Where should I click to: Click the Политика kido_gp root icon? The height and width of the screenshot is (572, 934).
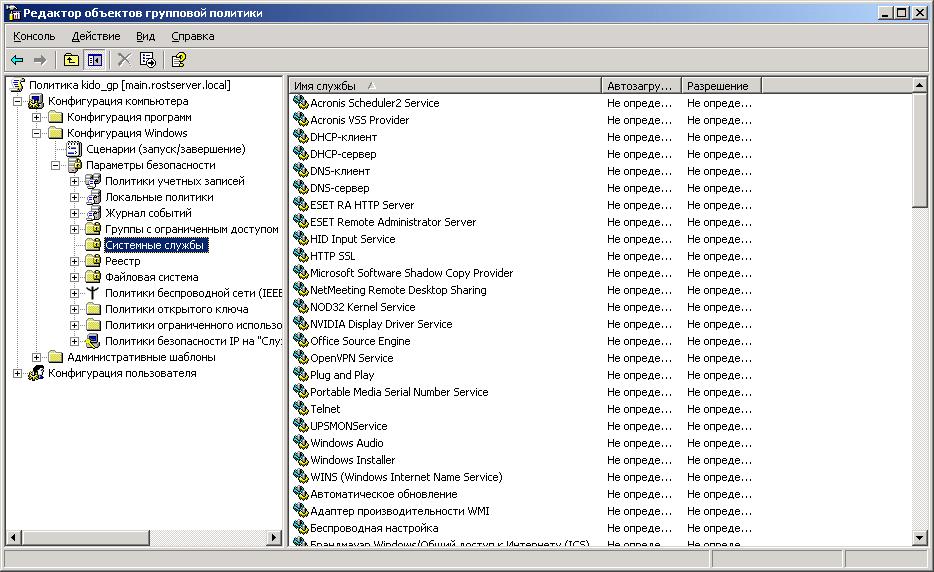tap(18, 85)
